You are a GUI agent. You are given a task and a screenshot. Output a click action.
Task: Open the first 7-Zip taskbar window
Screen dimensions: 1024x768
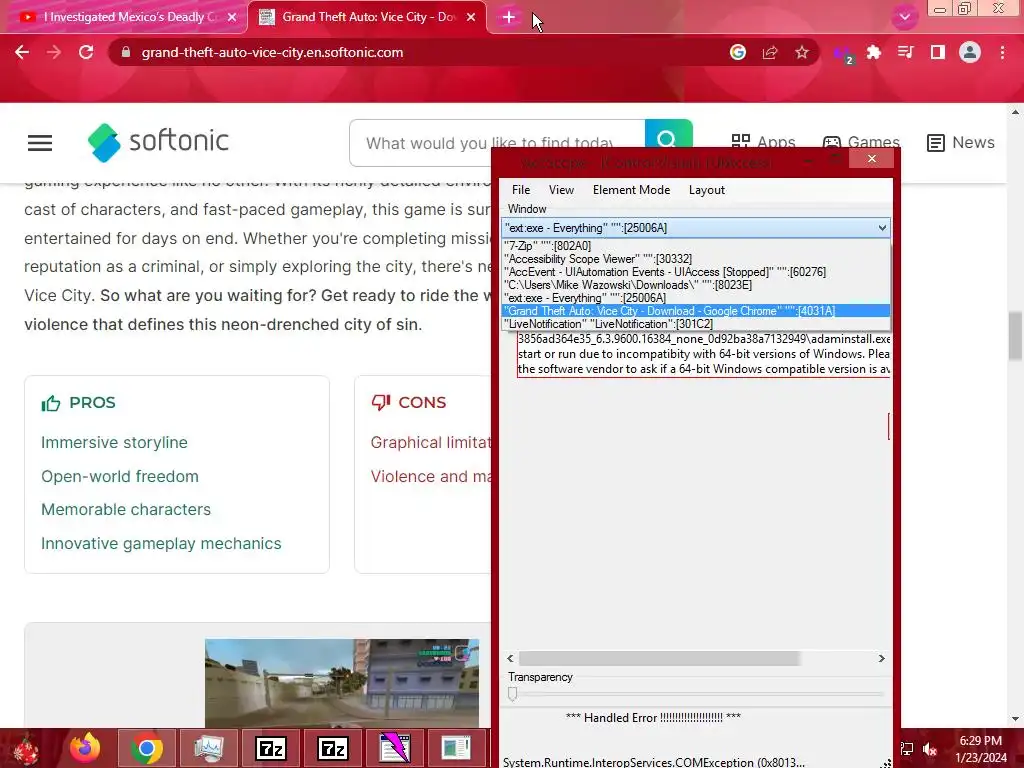(x=270, y=748)
